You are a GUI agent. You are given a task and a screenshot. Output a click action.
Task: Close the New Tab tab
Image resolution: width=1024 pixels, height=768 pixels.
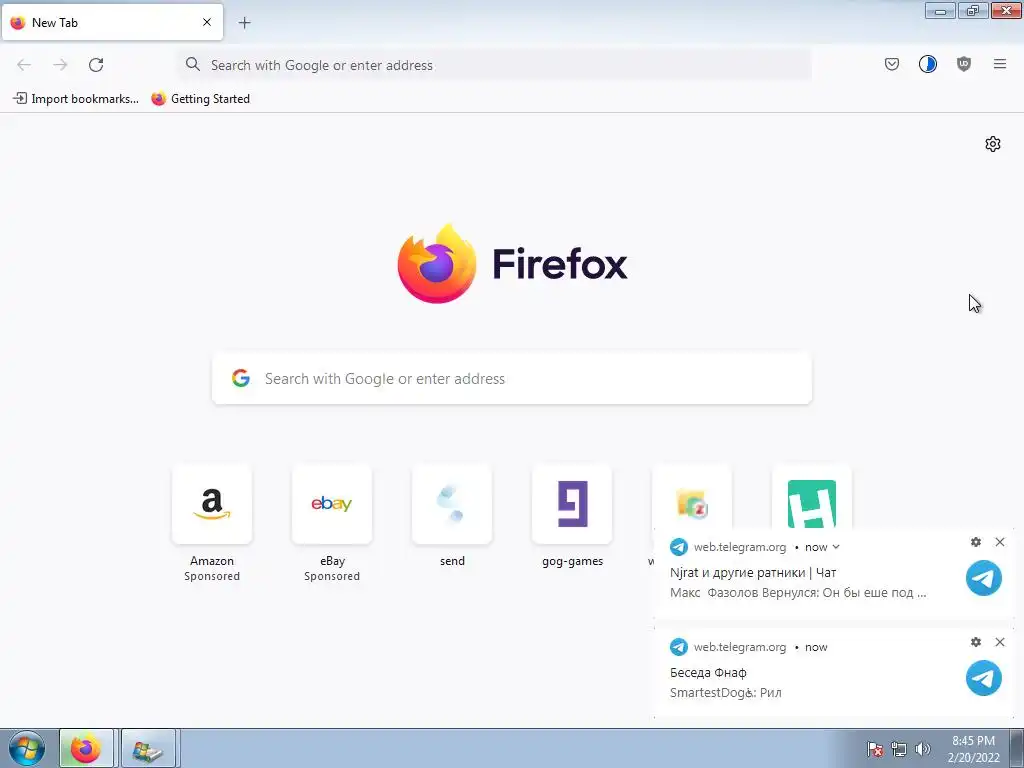tap(207, 22)
